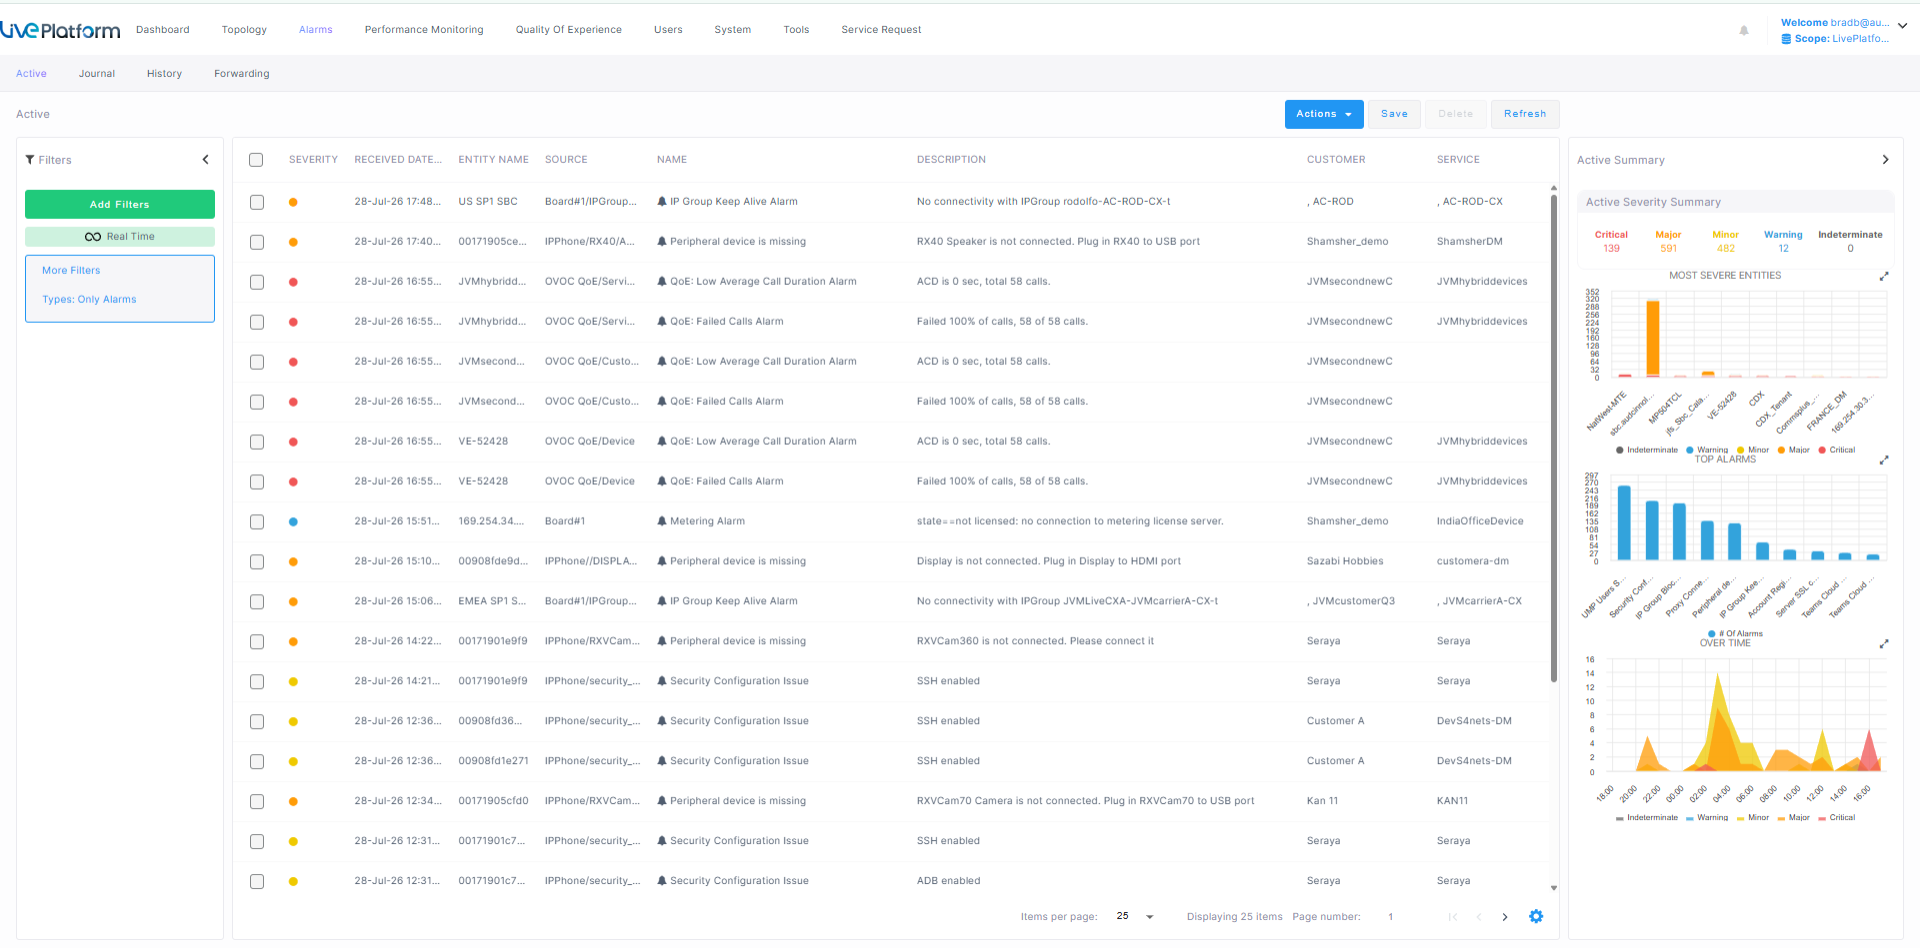Click blue severity dot of Metering Alarm row

pyautogui.click(x=293, y=522)
